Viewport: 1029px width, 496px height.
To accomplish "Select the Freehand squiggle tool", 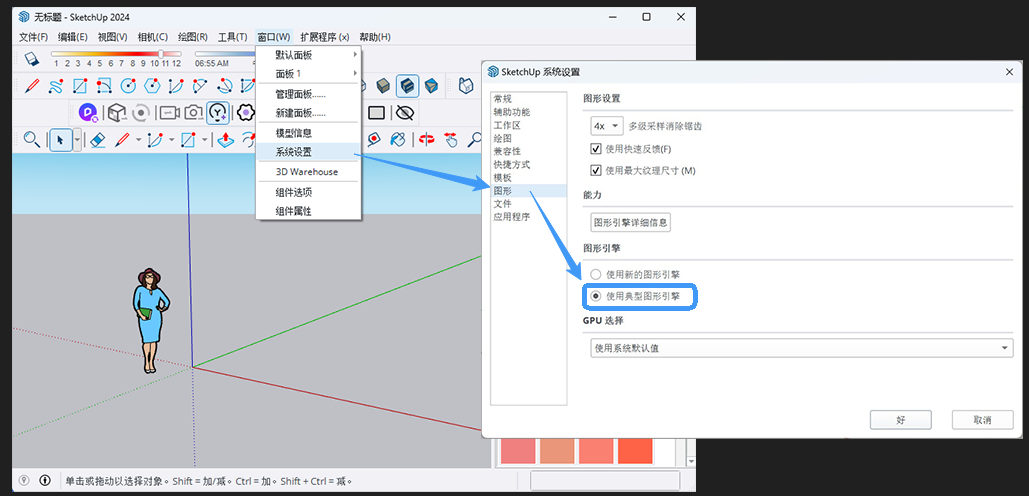I will point(56,86).
